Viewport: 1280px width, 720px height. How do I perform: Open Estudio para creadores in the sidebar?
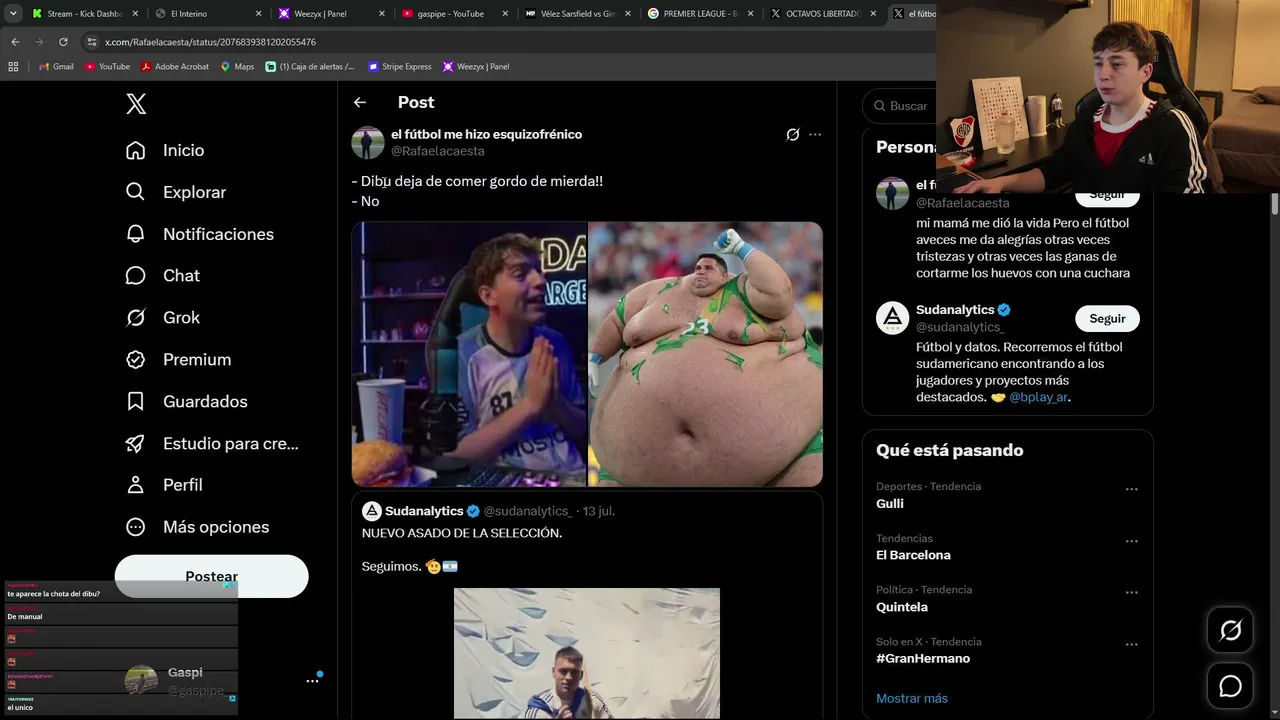[x=212, y=443]
